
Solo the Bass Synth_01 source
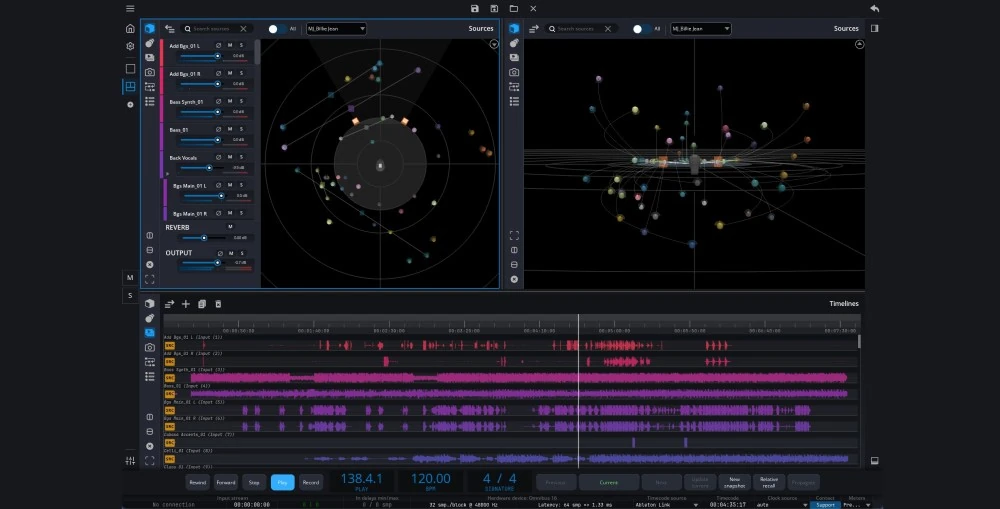[240, 101]
